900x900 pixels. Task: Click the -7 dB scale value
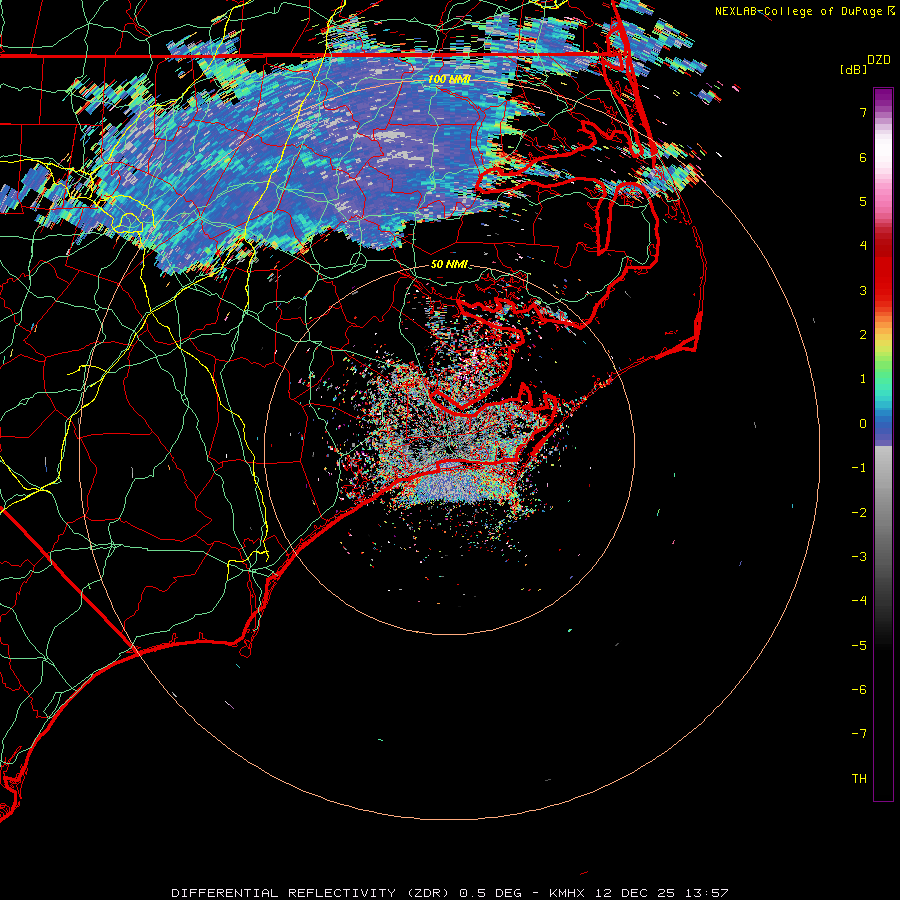859,734
